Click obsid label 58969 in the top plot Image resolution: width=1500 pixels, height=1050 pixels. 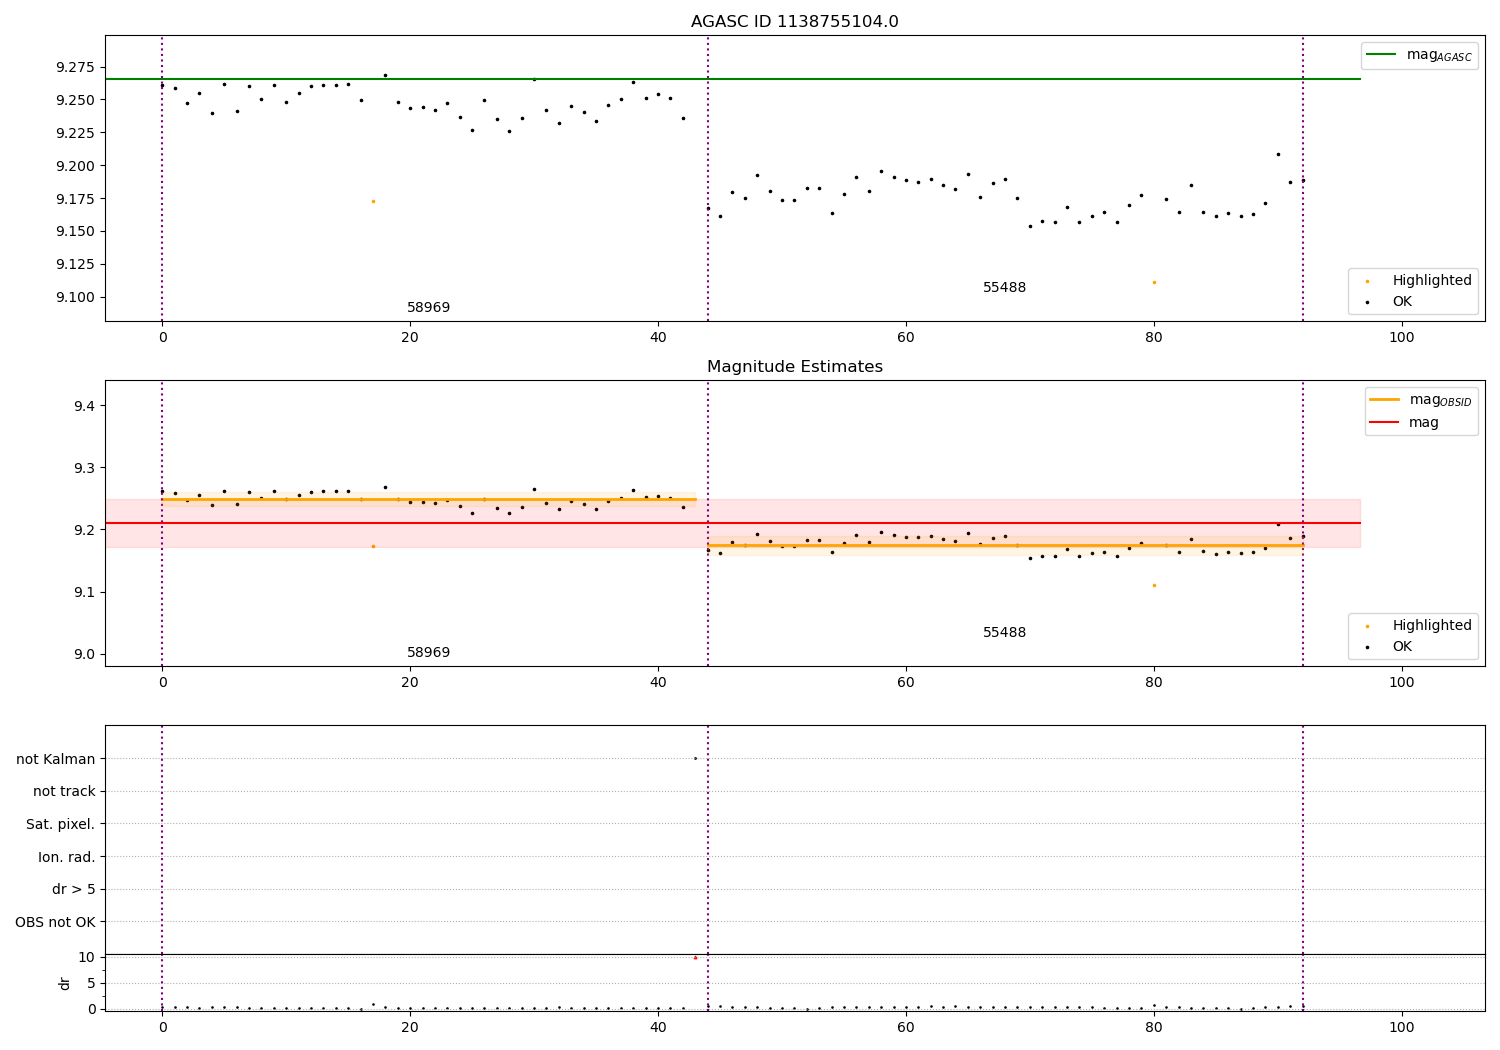pos(428,308)
